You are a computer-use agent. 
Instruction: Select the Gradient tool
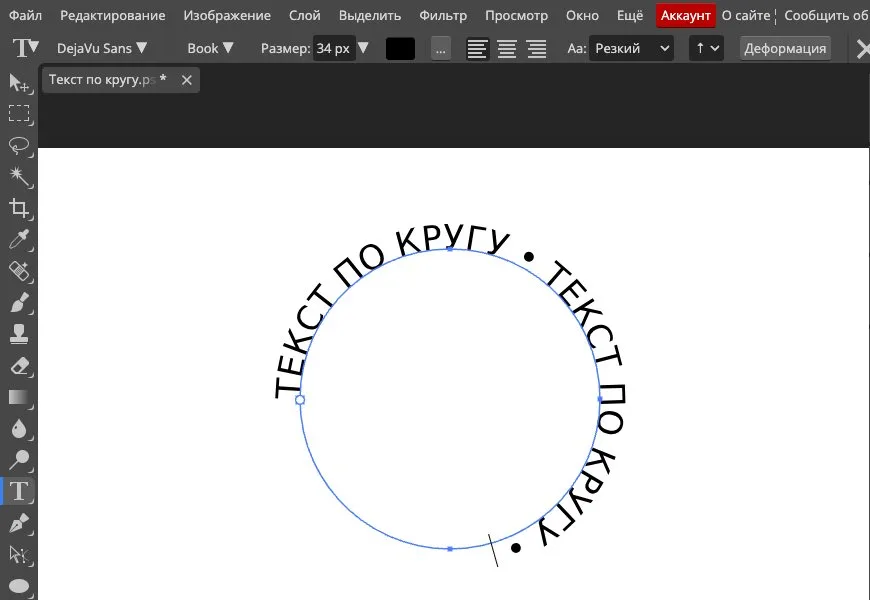pyautogui.click(x=19, y=397)
